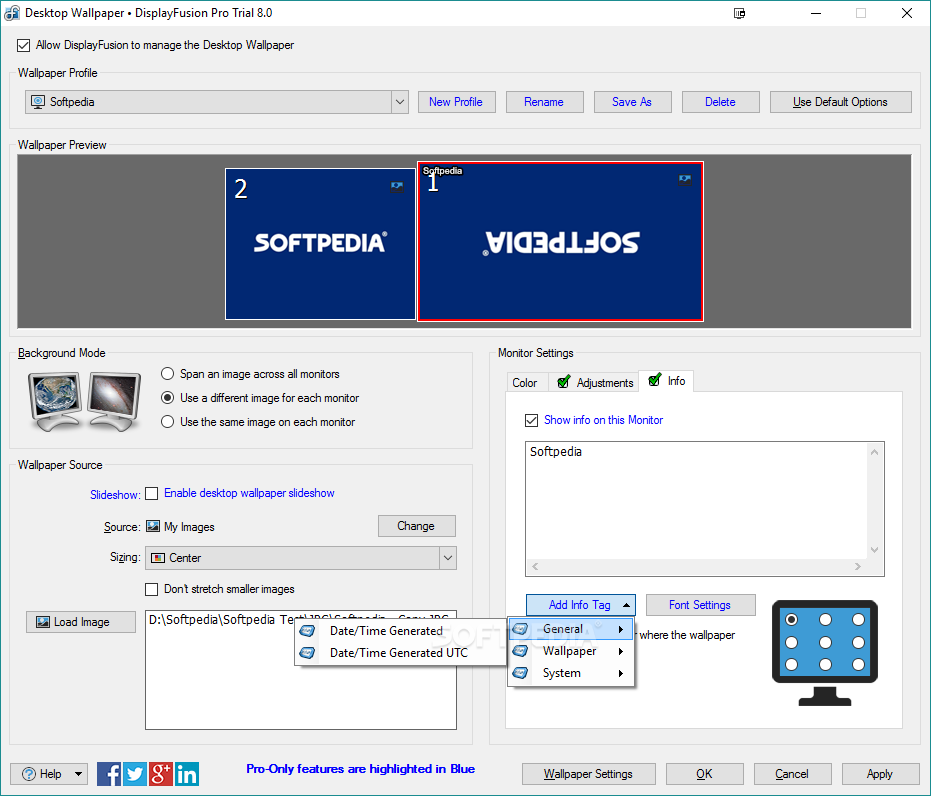
Task: Switch to the Info tab
Action: click(x=667, y=381)
